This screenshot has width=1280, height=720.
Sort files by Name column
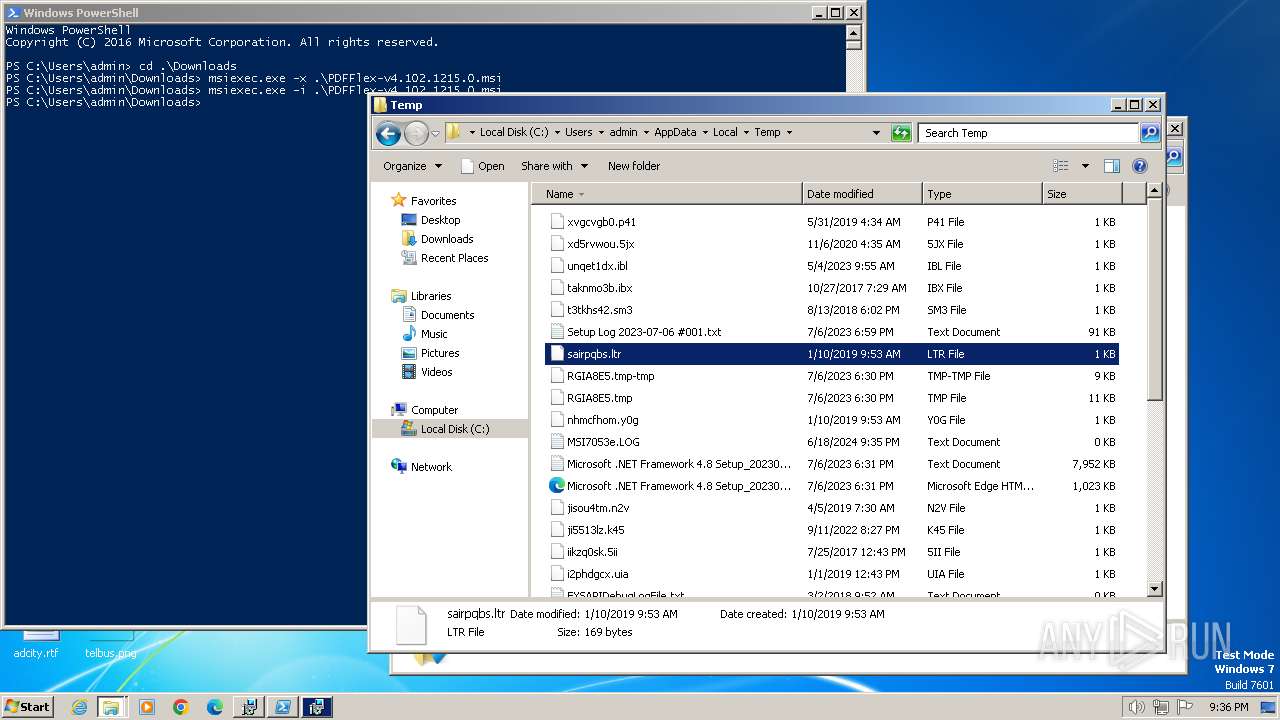pyautogui.click(x=667, y=194)
